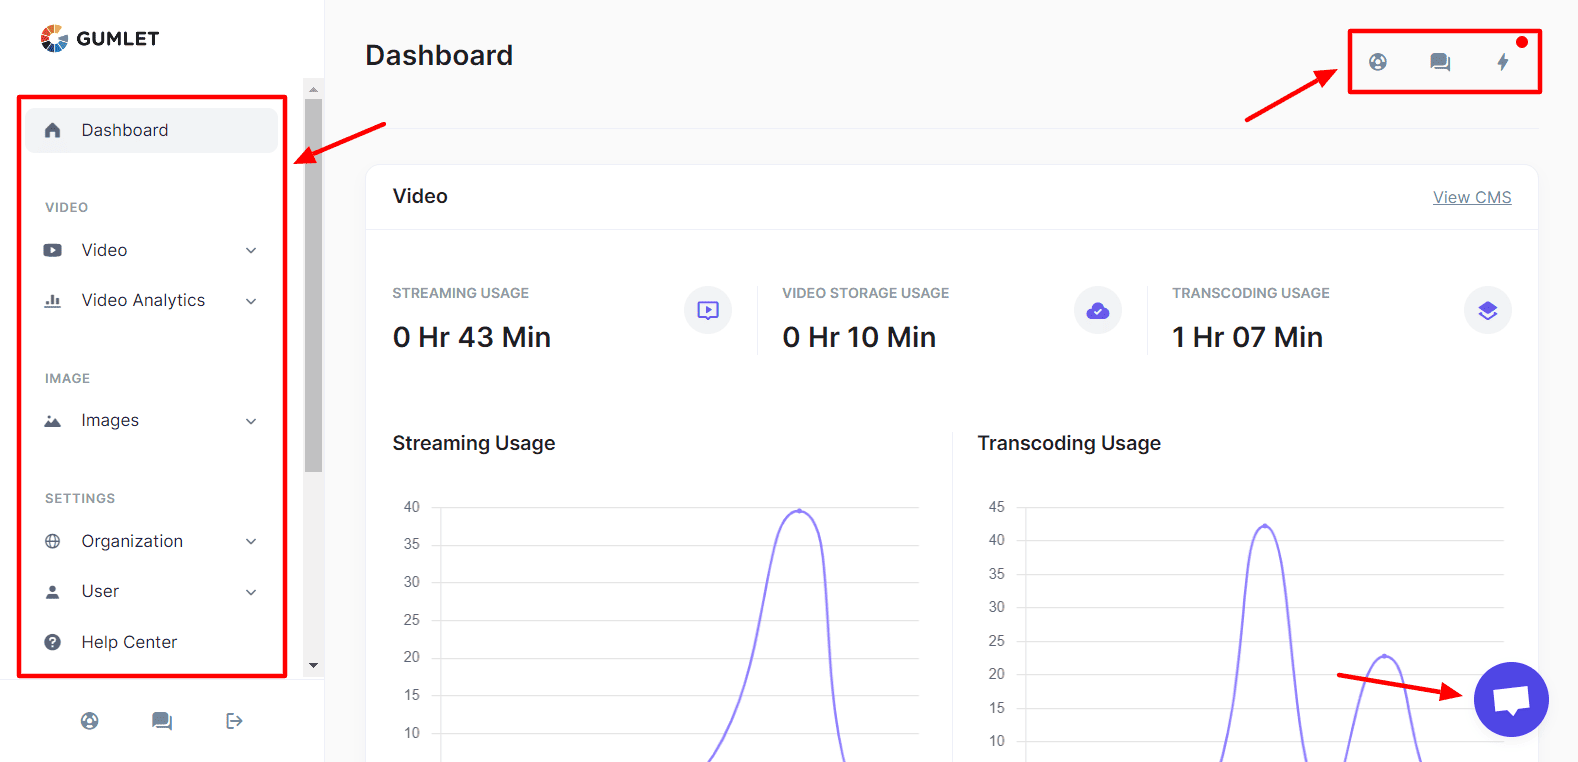Click the Gumlet logo

pyautogui.click(x=100, y=38)
